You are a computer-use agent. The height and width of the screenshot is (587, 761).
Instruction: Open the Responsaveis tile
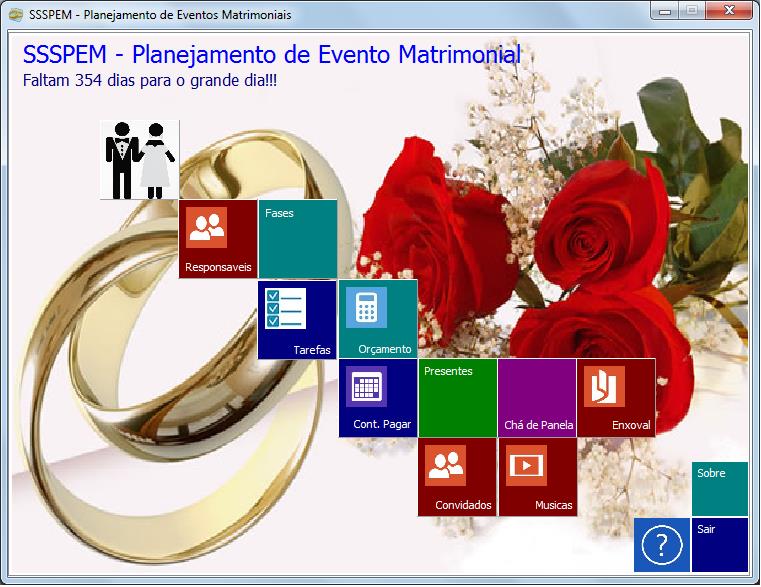coord(218,239)
